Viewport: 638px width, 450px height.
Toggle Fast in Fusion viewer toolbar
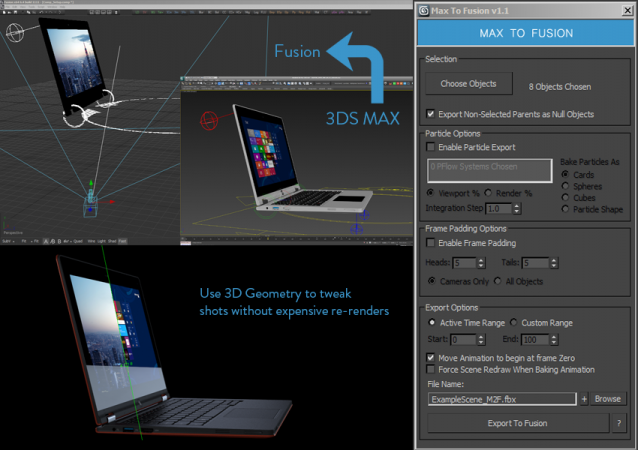point(122,241)
